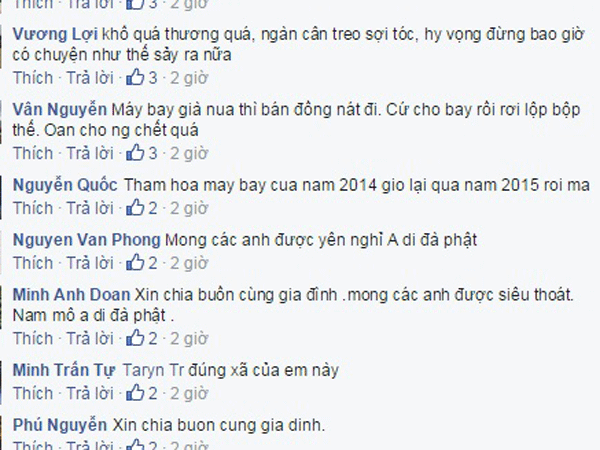The height and width of the screenshot is (450, 600).
Task: Open Minh Anh Doan's profile link
Action: 72,295
